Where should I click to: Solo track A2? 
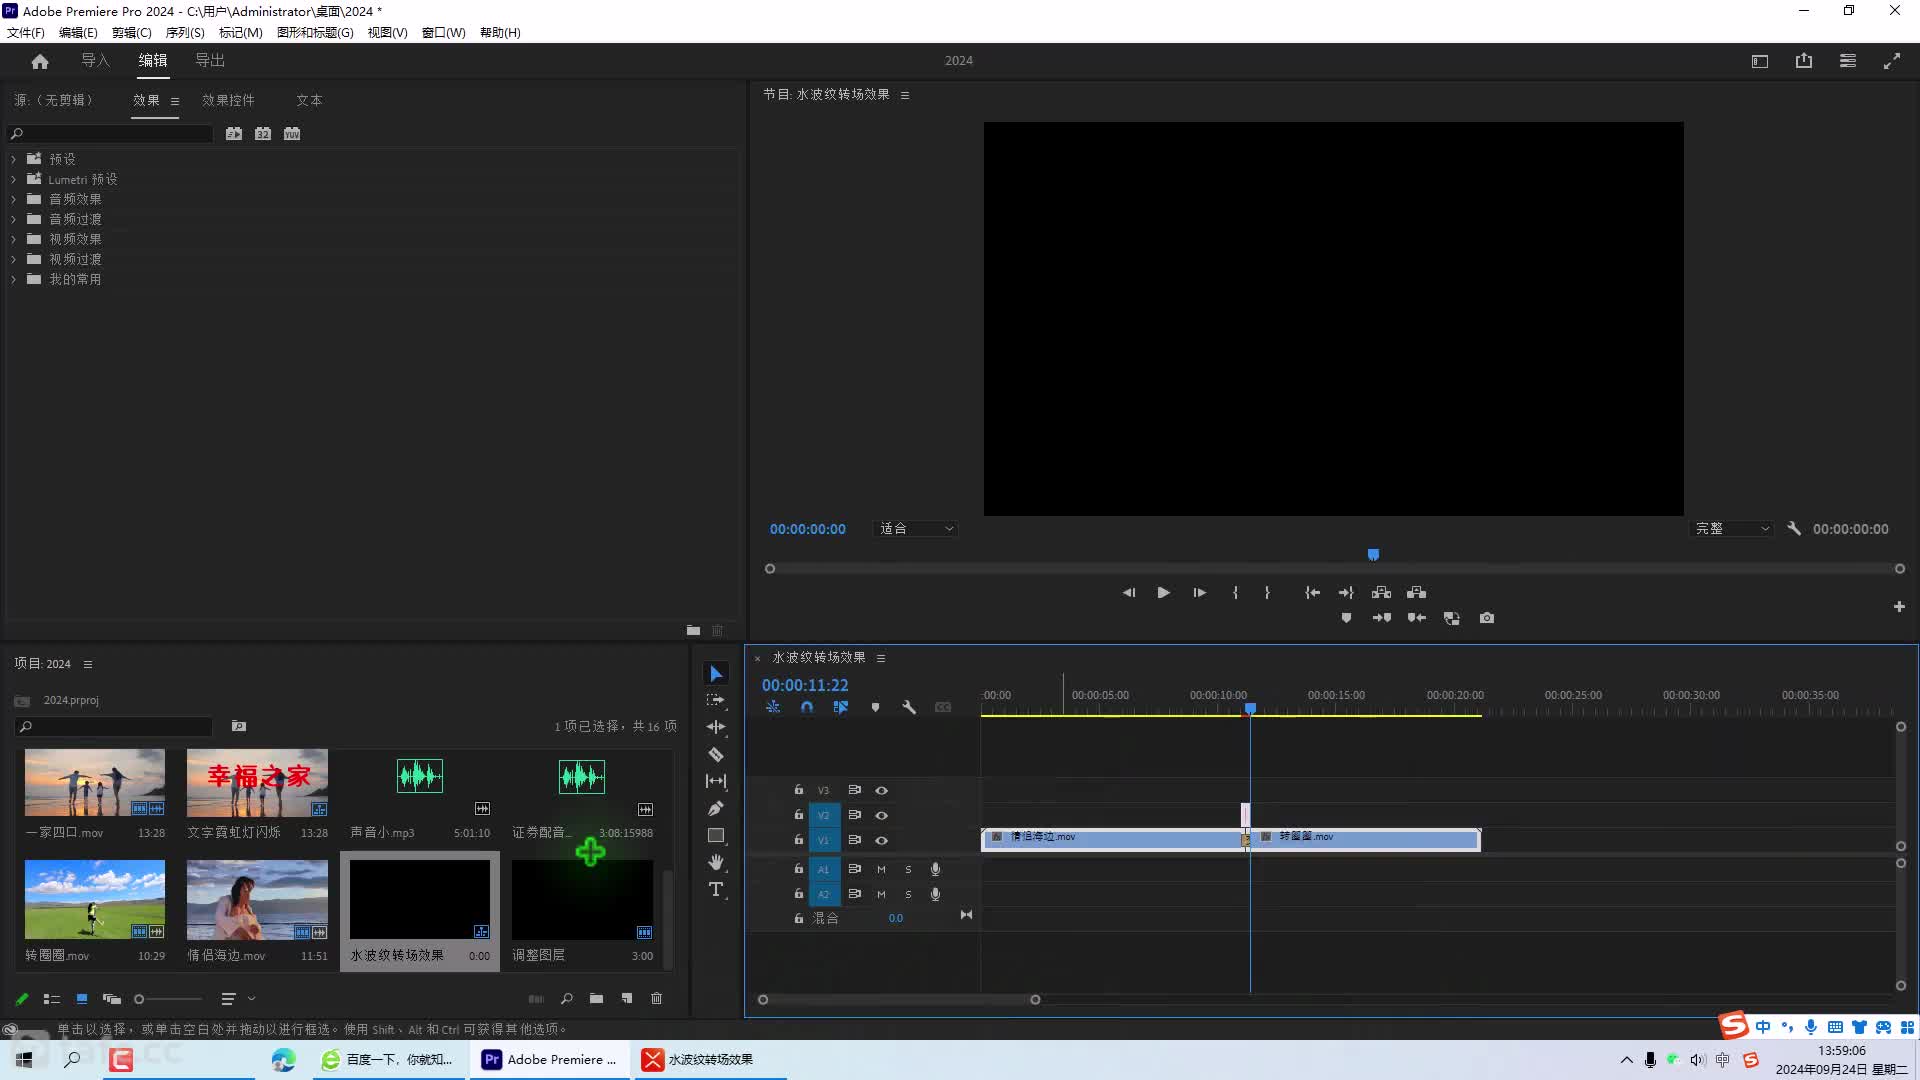click(x=908, y=894)
